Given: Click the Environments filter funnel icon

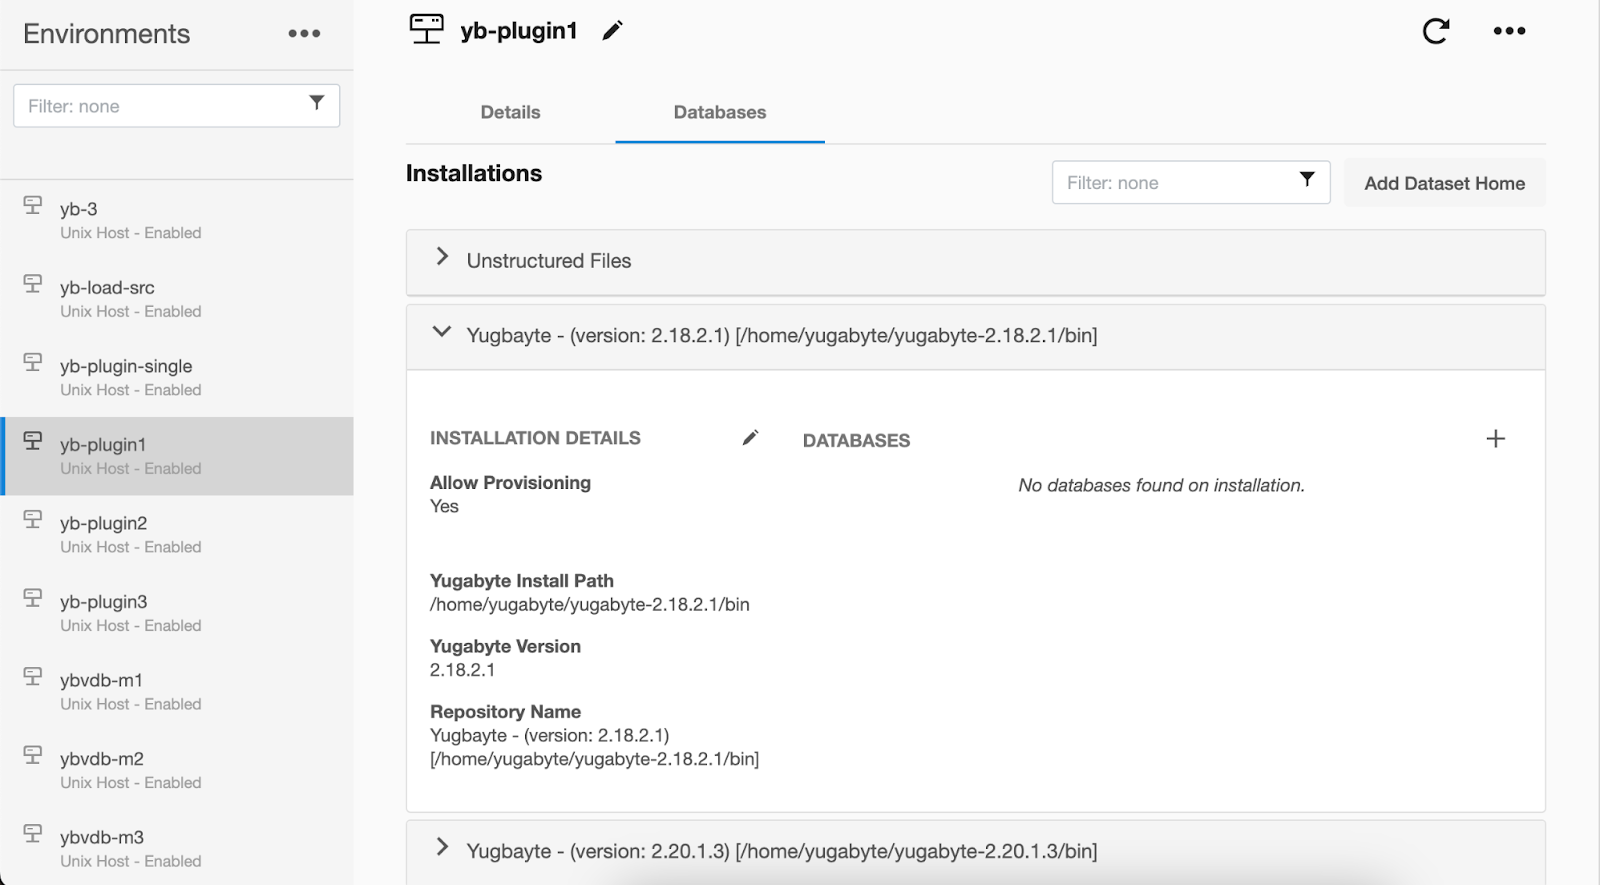Looking at the screenshot, I should (x=316, y=103).
